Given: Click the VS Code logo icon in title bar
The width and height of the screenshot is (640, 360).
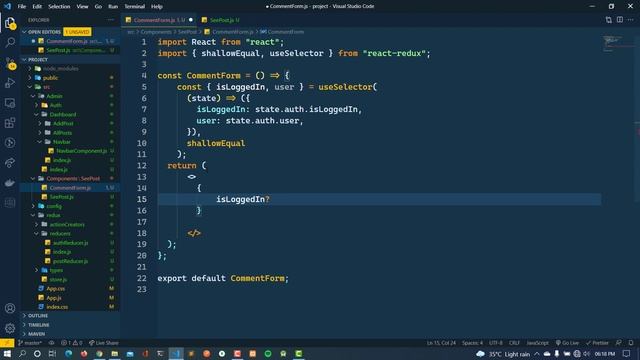Looking at the screenshot, I should point(7,6).
